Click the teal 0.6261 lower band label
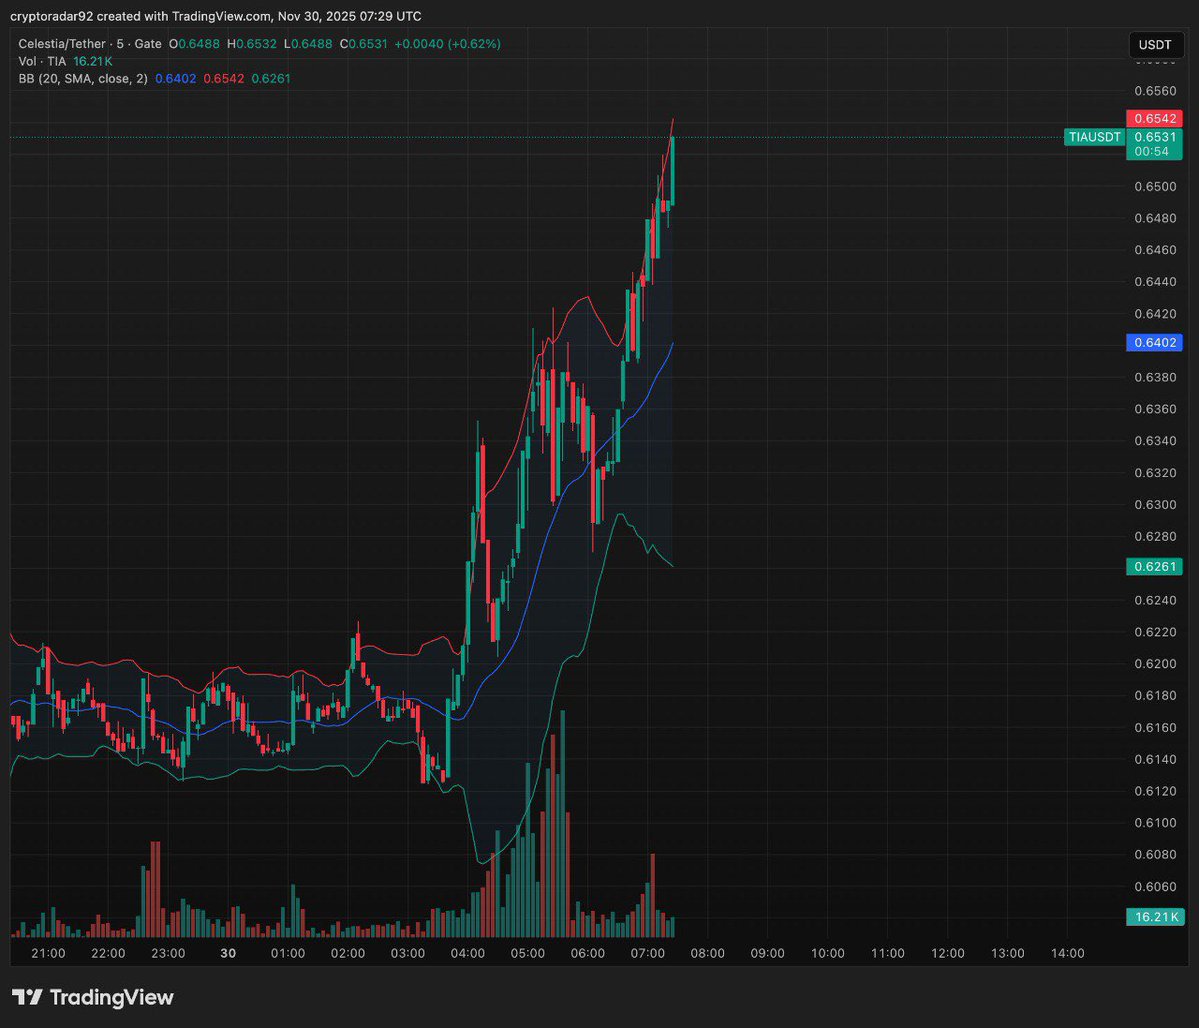This screenshot has height=1028, width=1199. [1154, 566]
